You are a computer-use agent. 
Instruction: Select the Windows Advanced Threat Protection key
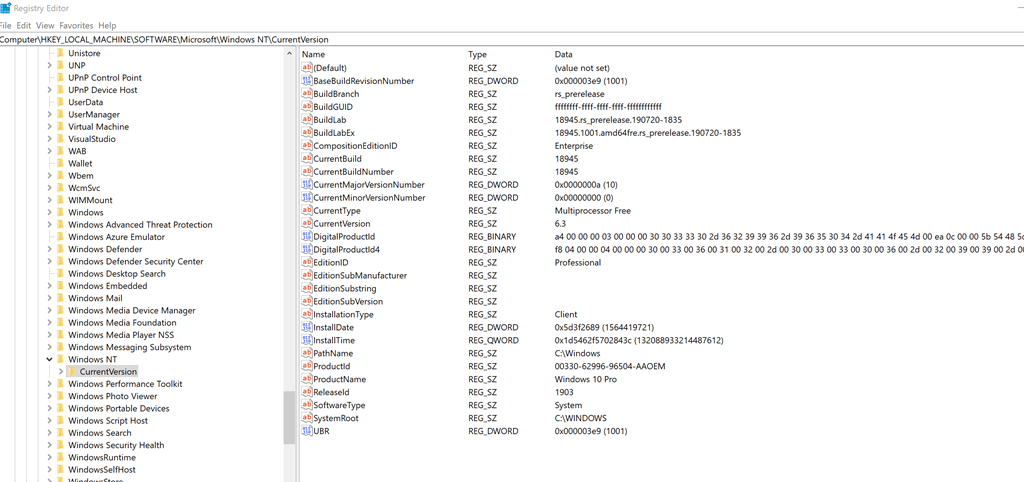click(x=140, y=225)
